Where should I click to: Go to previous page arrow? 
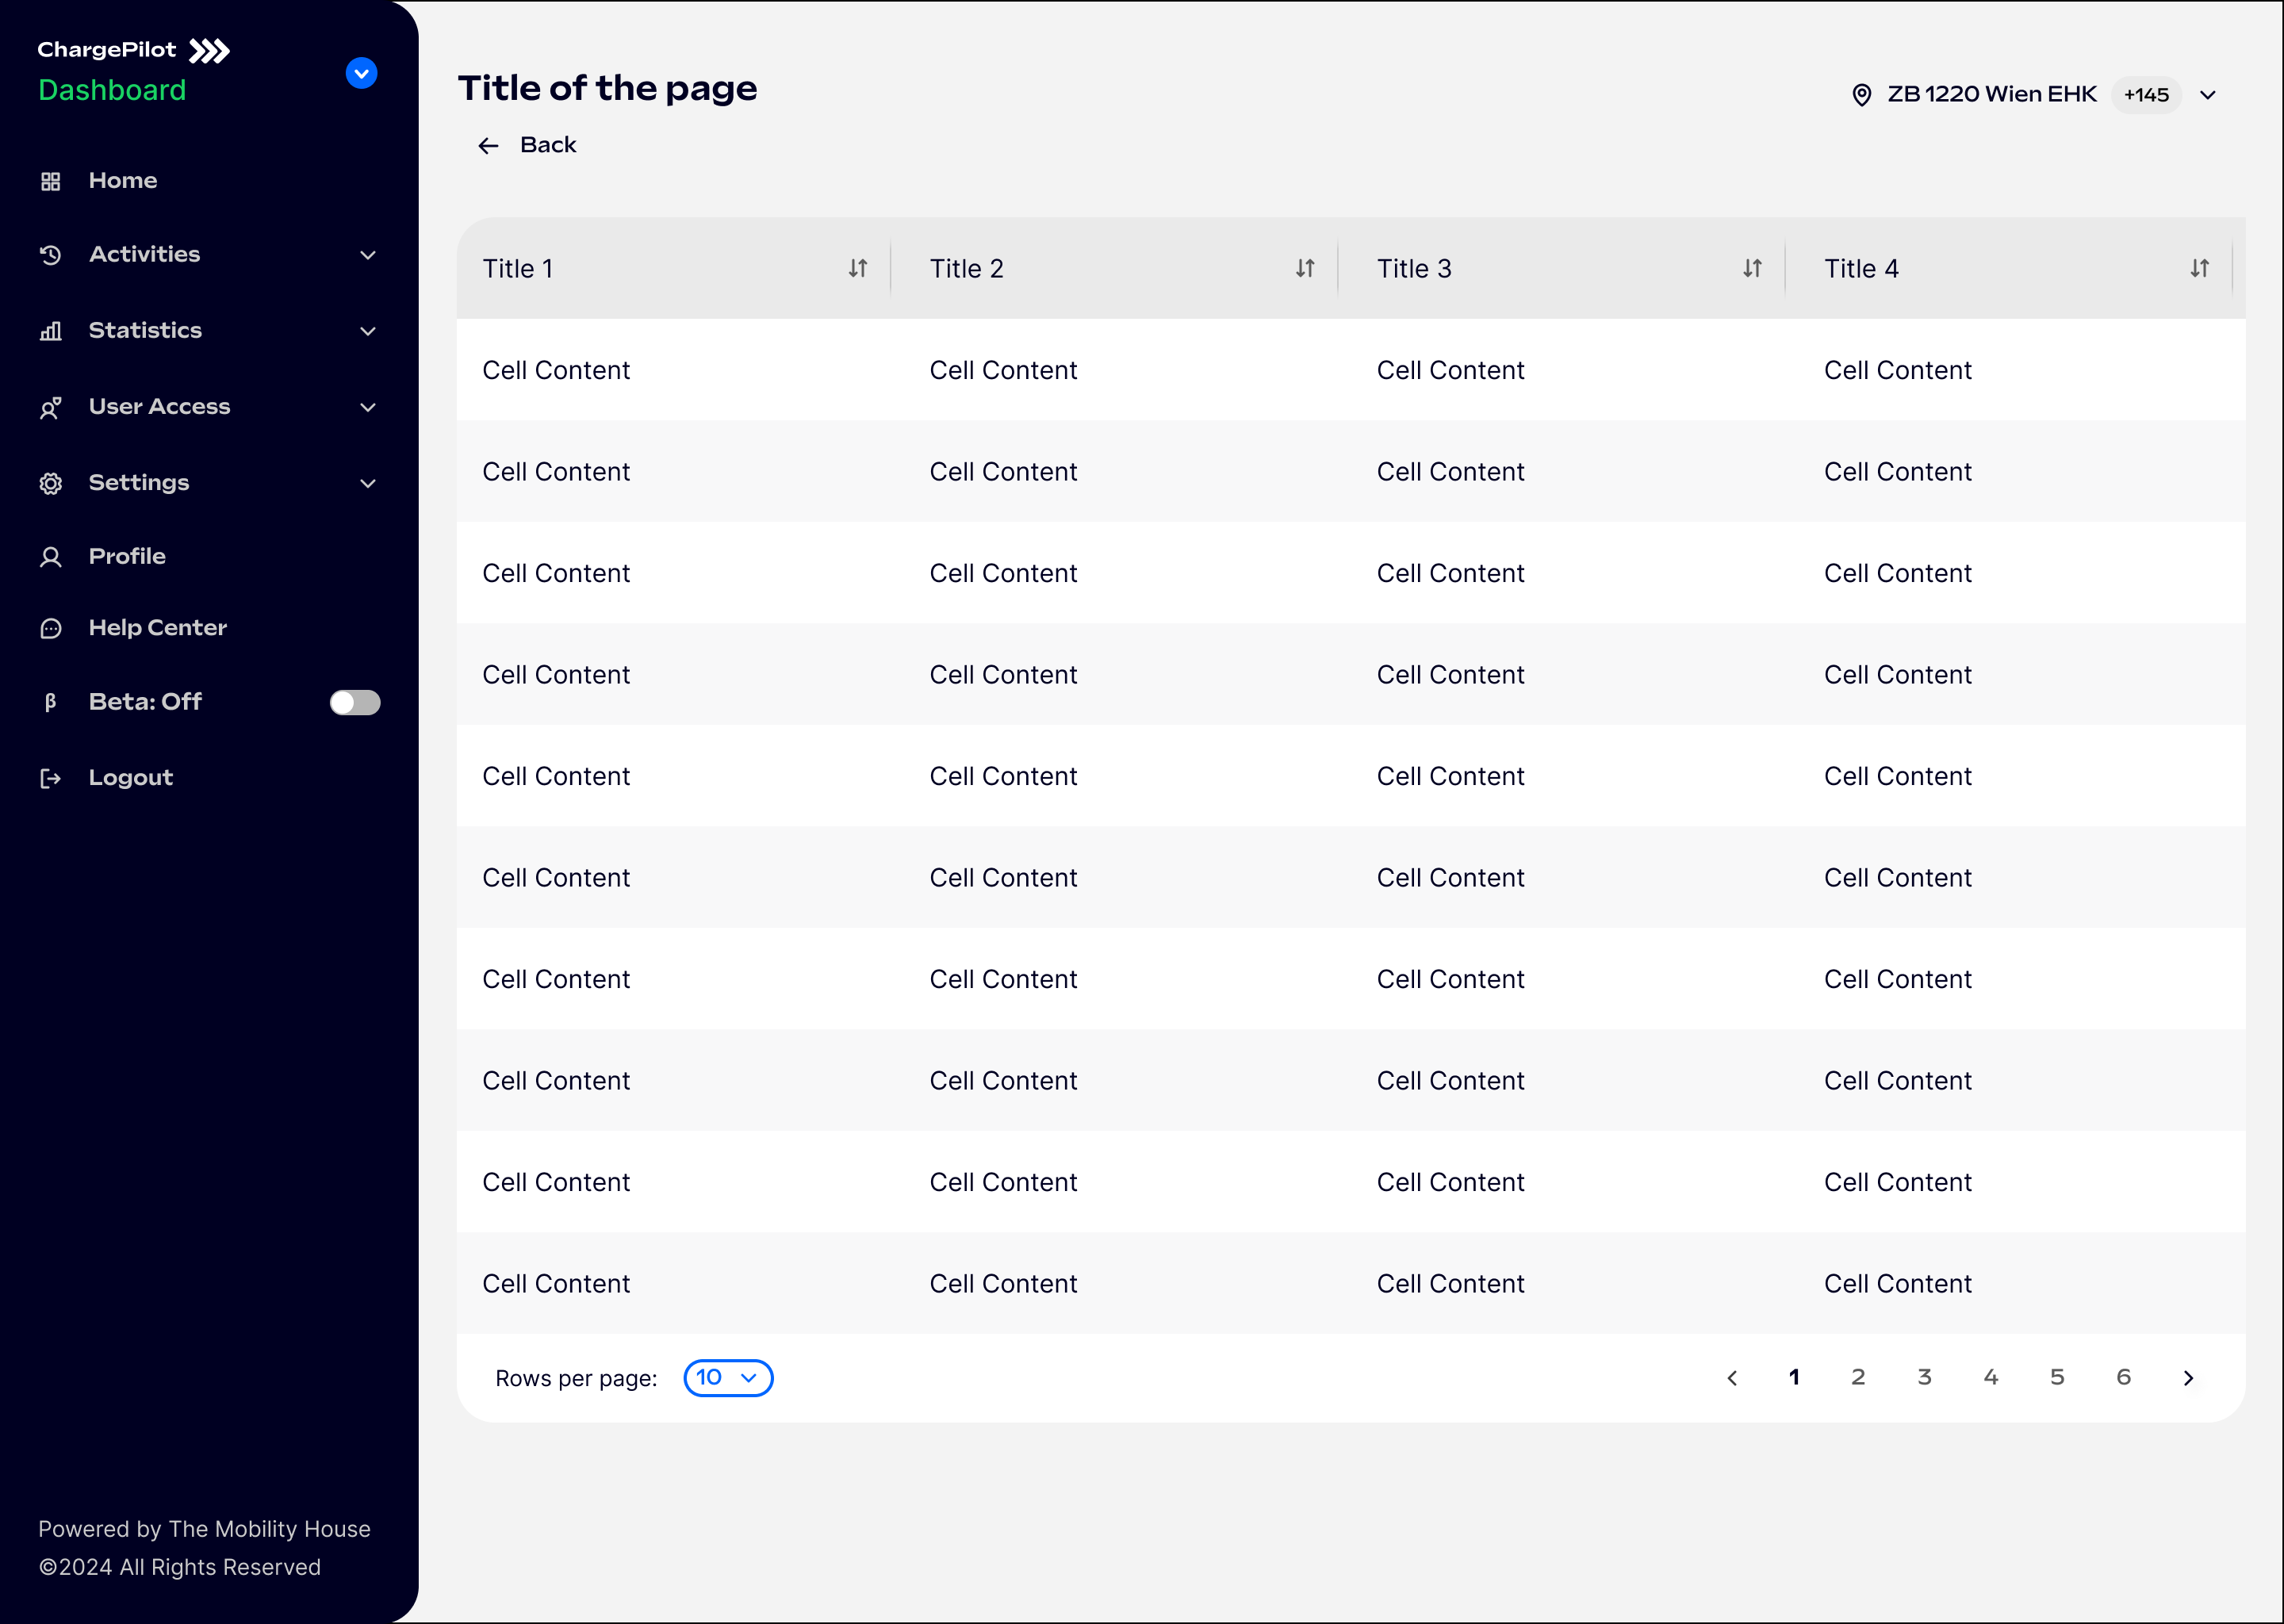click(1732, 1378)
